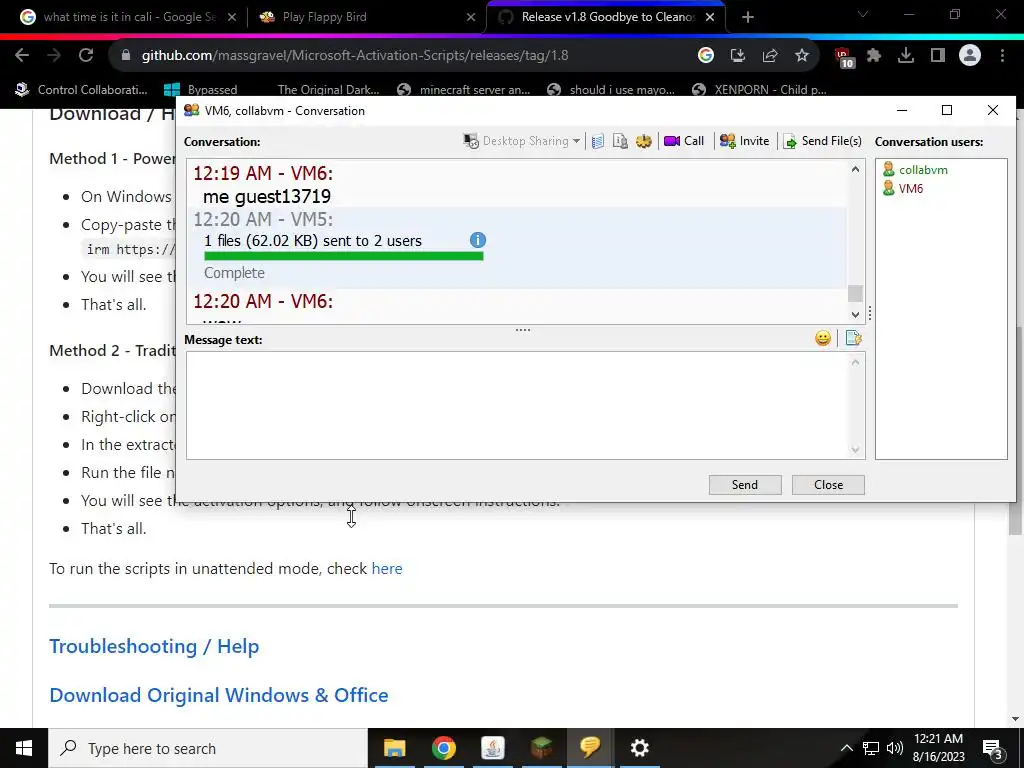Open the user information document icon
Viewport: 1024px width, 768px height.
point(620,141)
